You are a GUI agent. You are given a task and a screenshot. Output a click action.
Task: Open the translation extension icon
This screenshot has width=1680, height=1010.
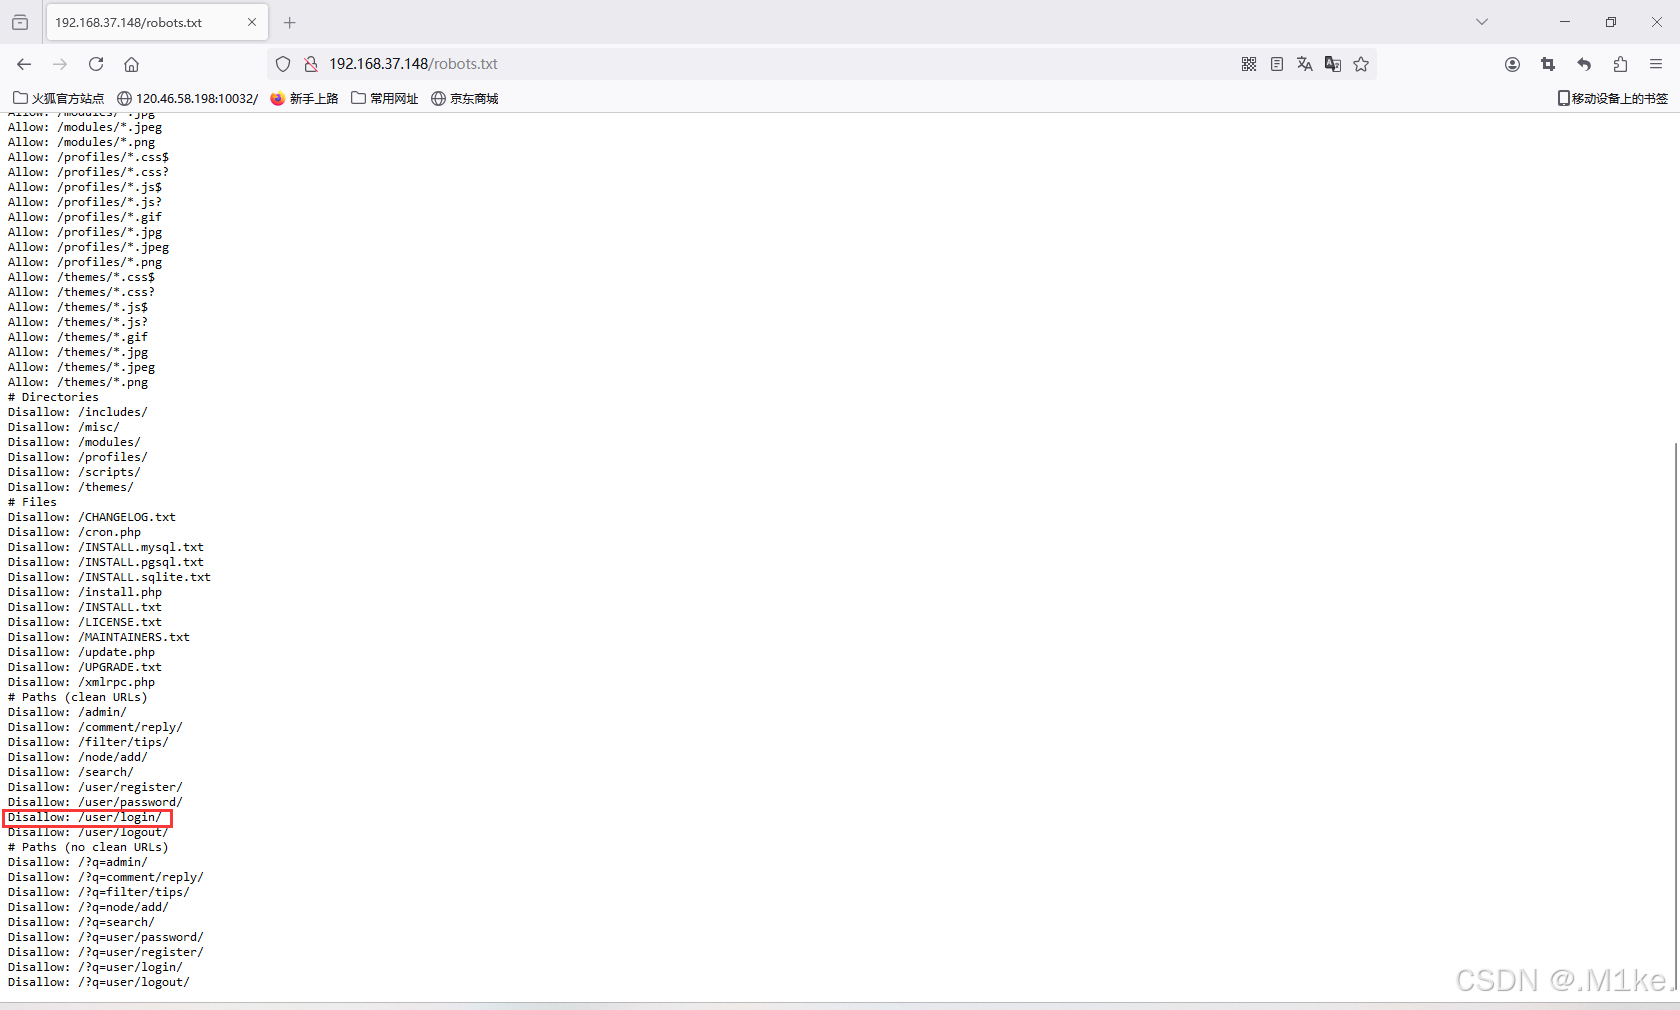(x=1333, y=64)
